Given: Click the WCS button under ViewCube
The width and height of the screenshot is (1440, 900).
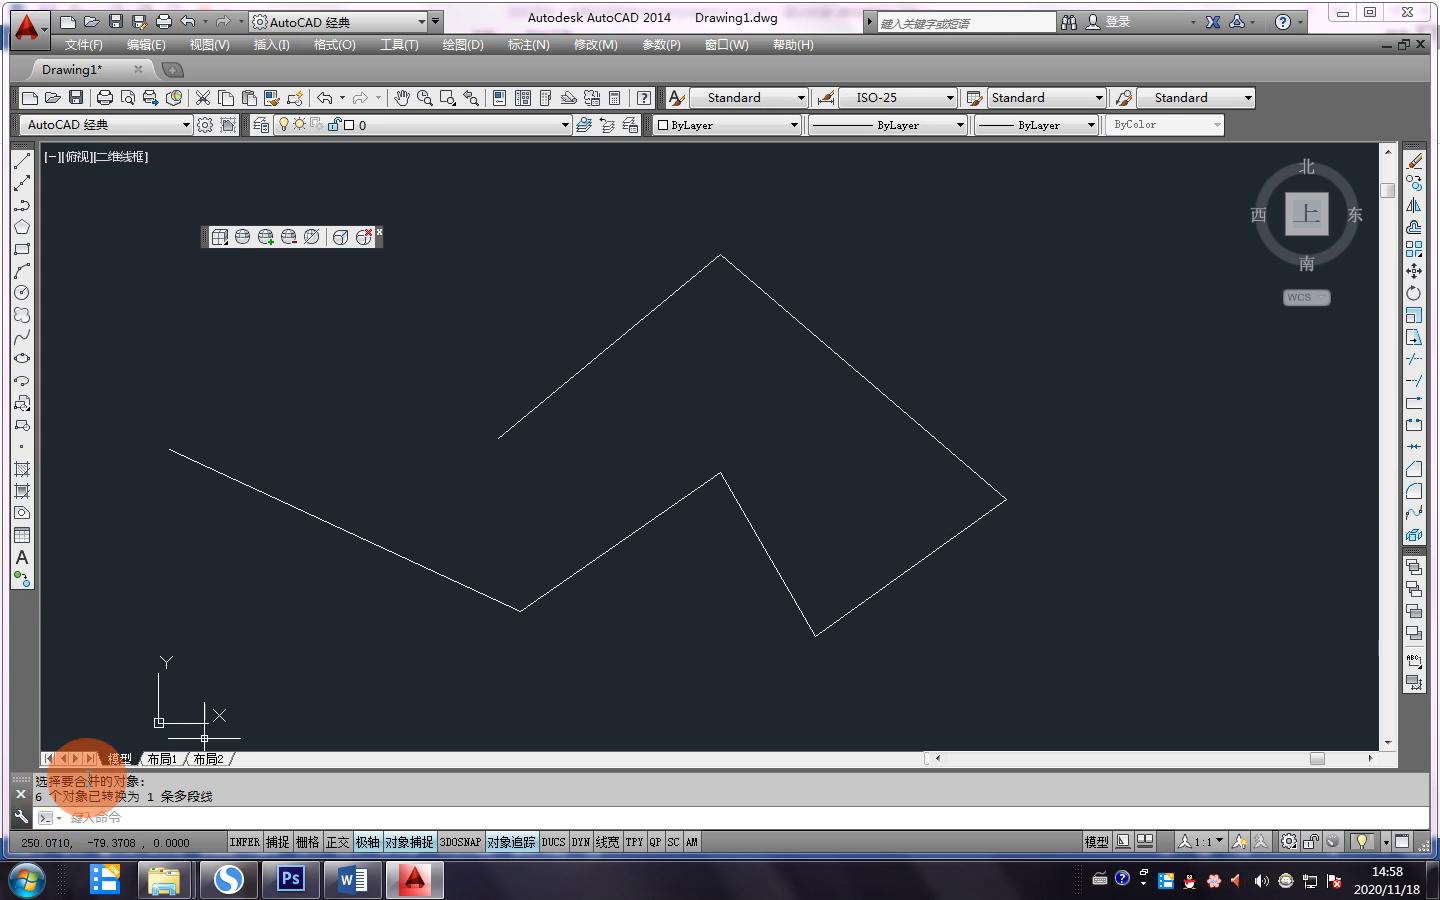Looking at the screenshot, I should click(x=1306, y=297).
